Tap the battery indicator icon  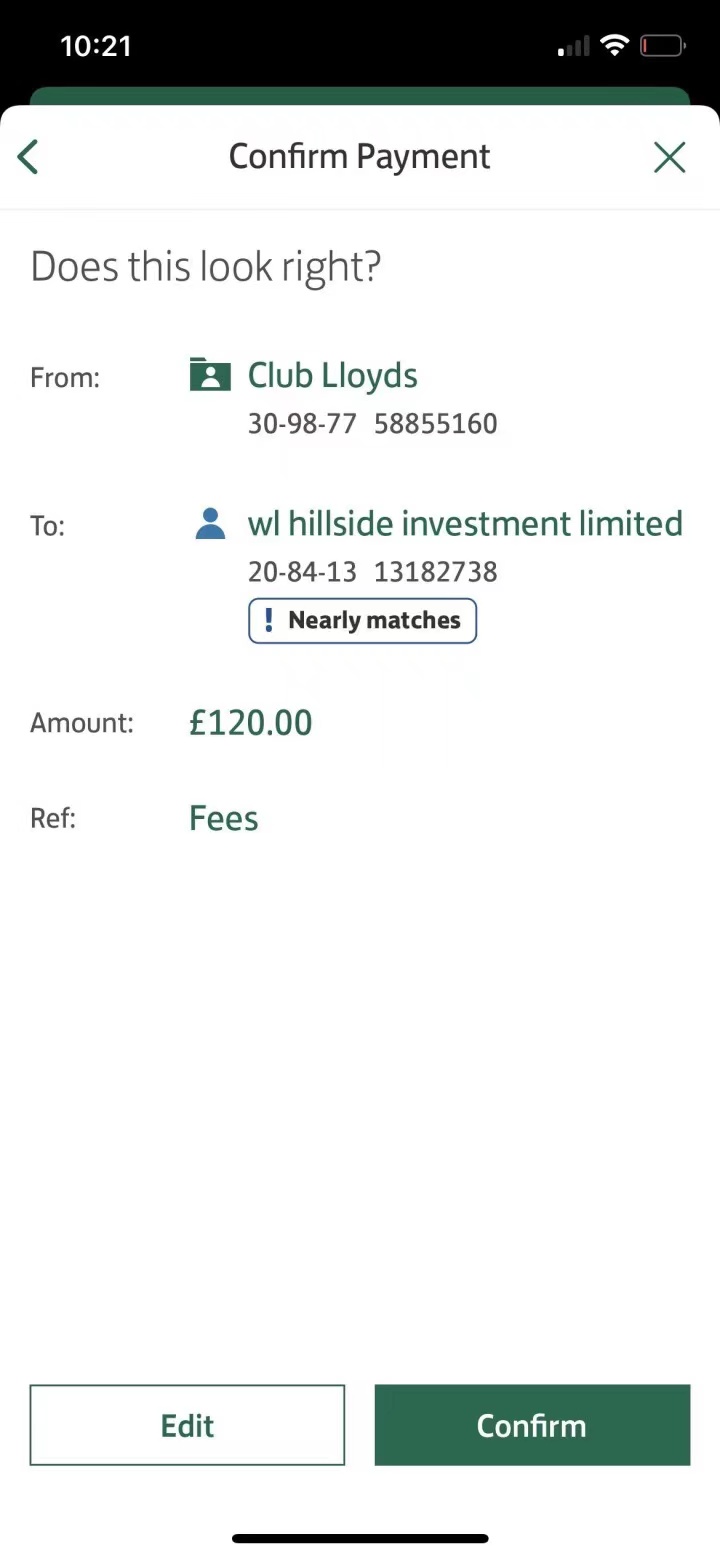point(662,45)
